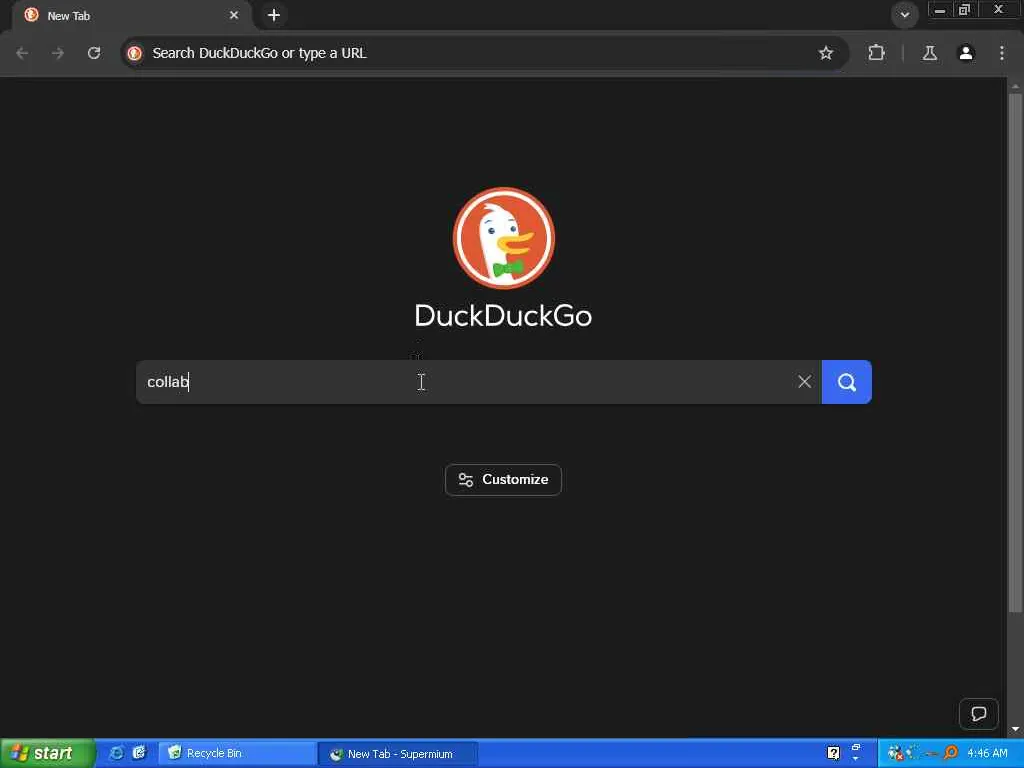Select the New Tab browser tab

(131, 15)
